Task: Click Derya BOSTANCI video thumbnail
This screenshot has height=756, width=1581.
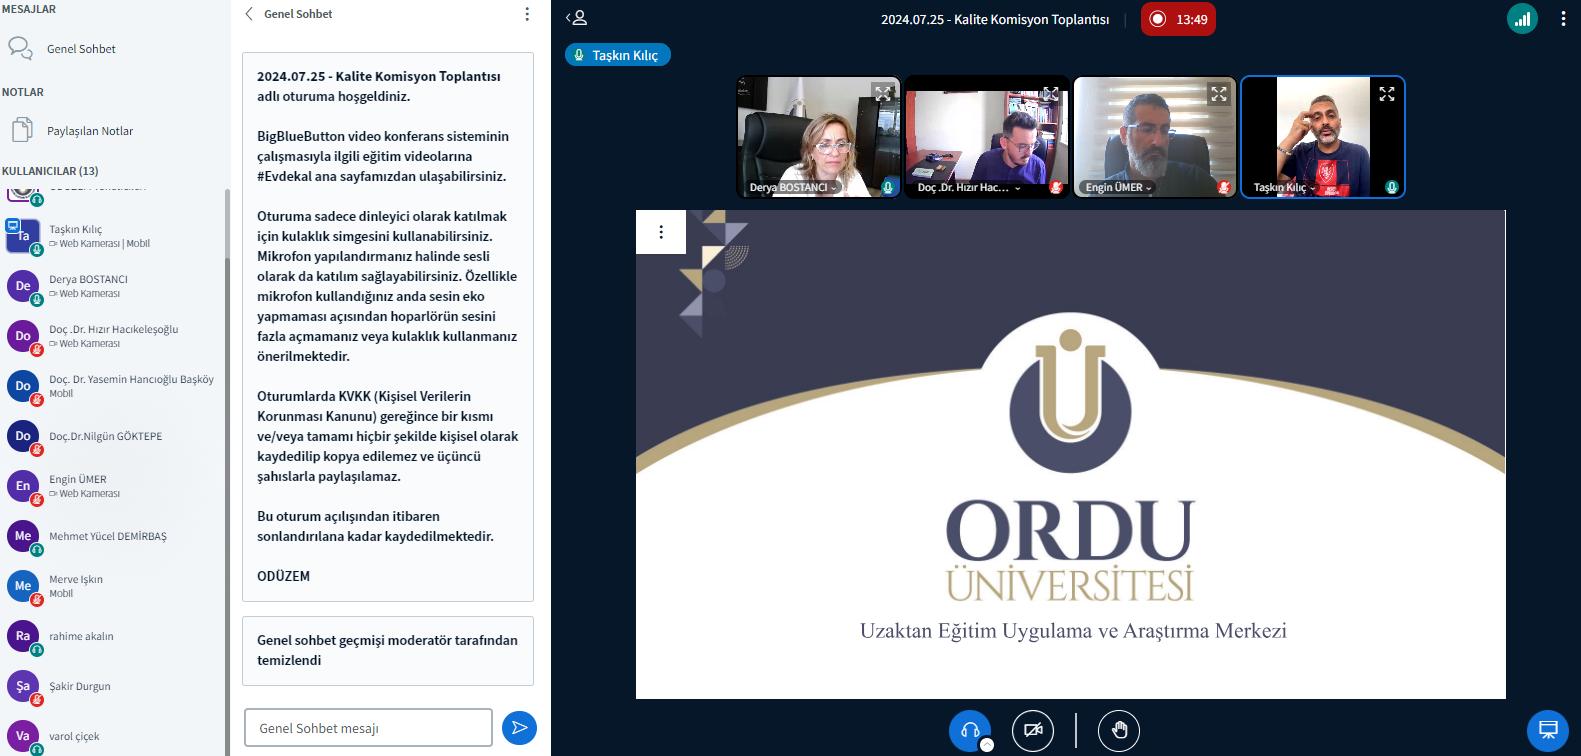Action: (818, 137)
